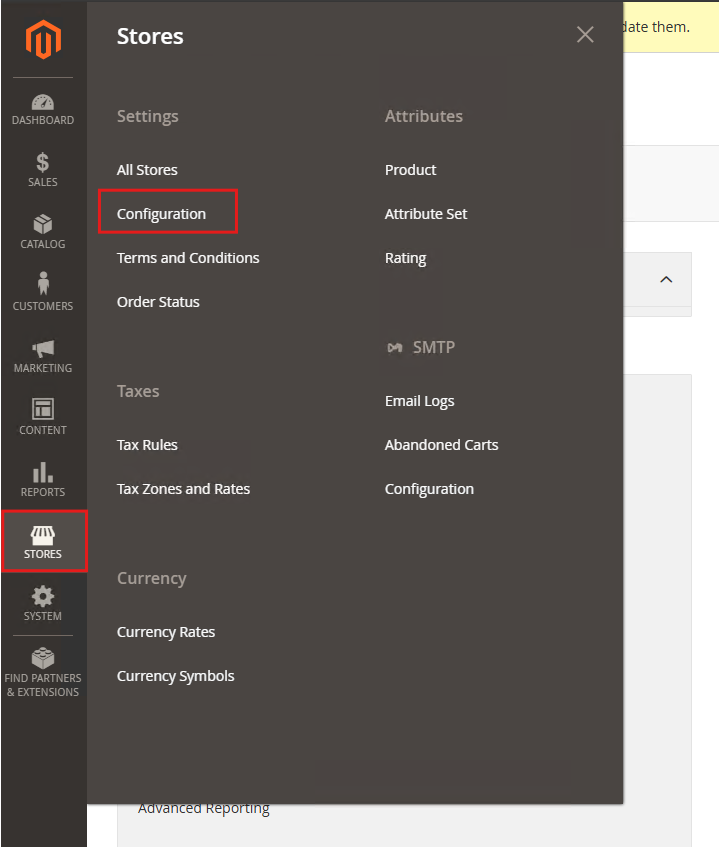Open SMTP Abandoned Carts
719x847 pixels.
point(441,445)
